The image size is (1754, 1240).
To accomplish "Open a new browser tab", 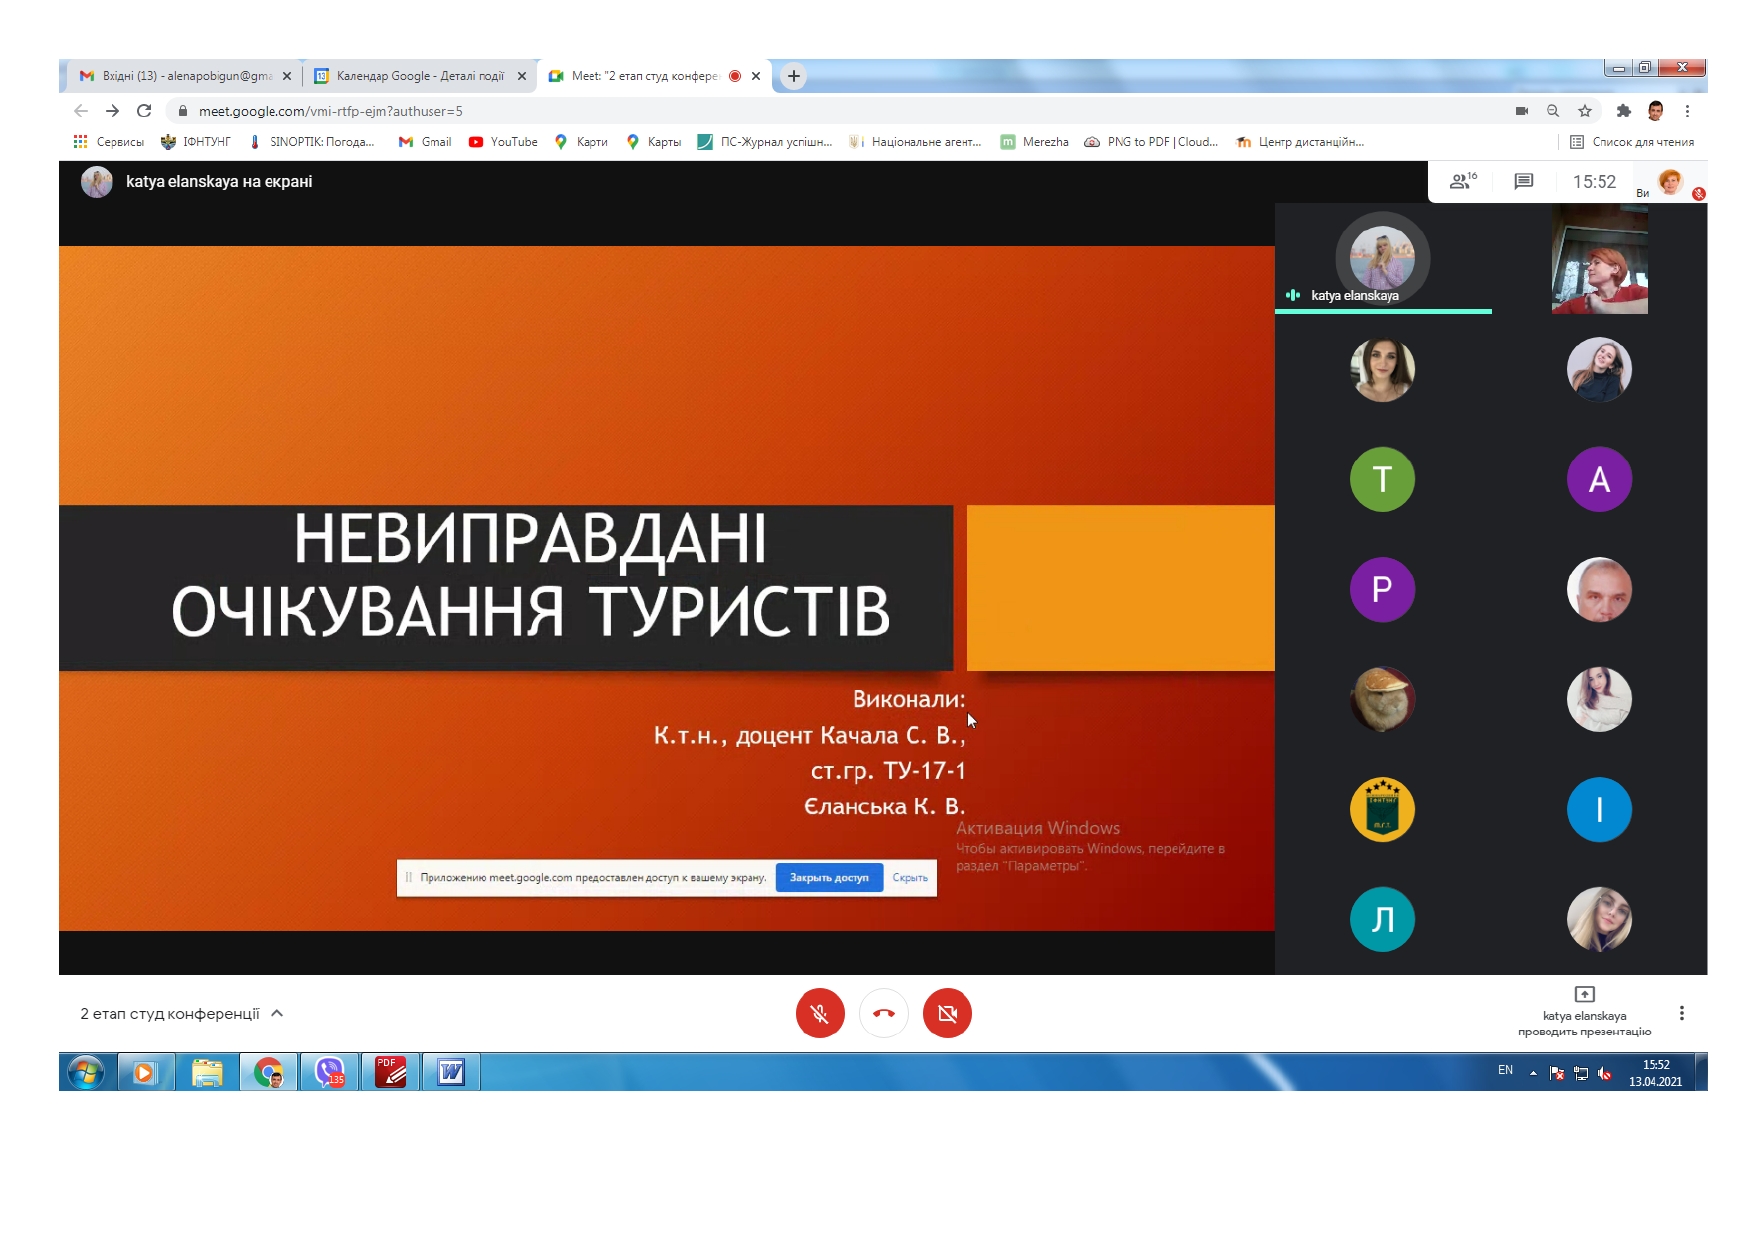I will [794, 76].
